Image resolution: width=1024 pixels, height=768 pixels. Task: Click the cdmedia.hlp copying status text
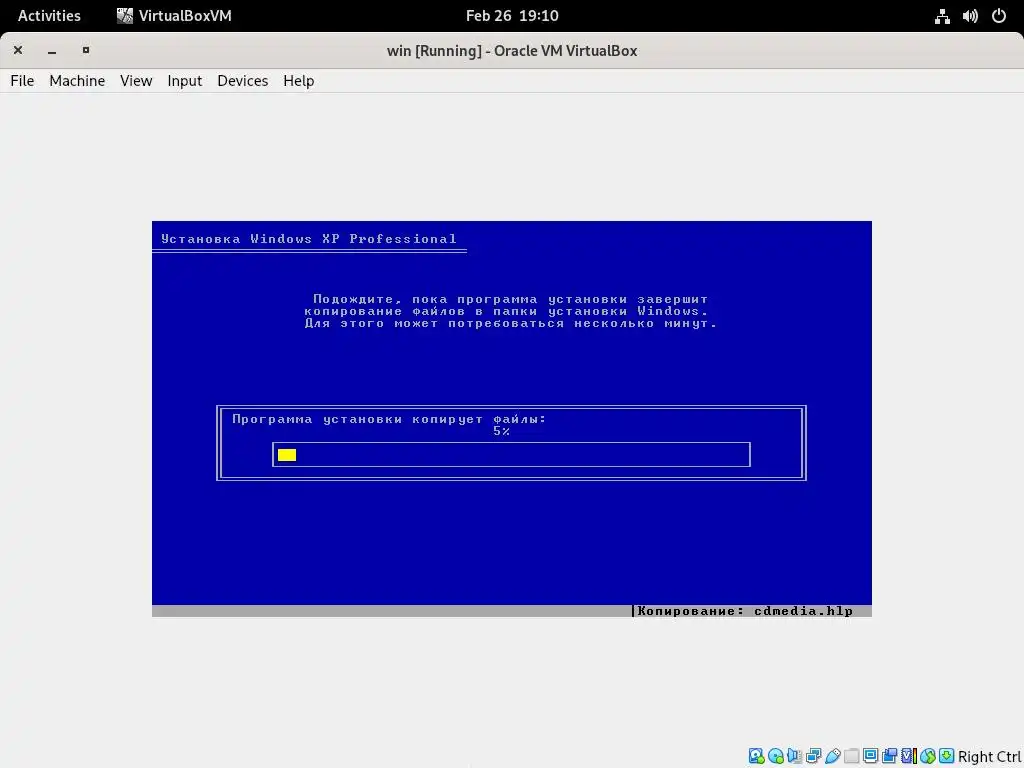pyautogui.click(x=745, y=611)
